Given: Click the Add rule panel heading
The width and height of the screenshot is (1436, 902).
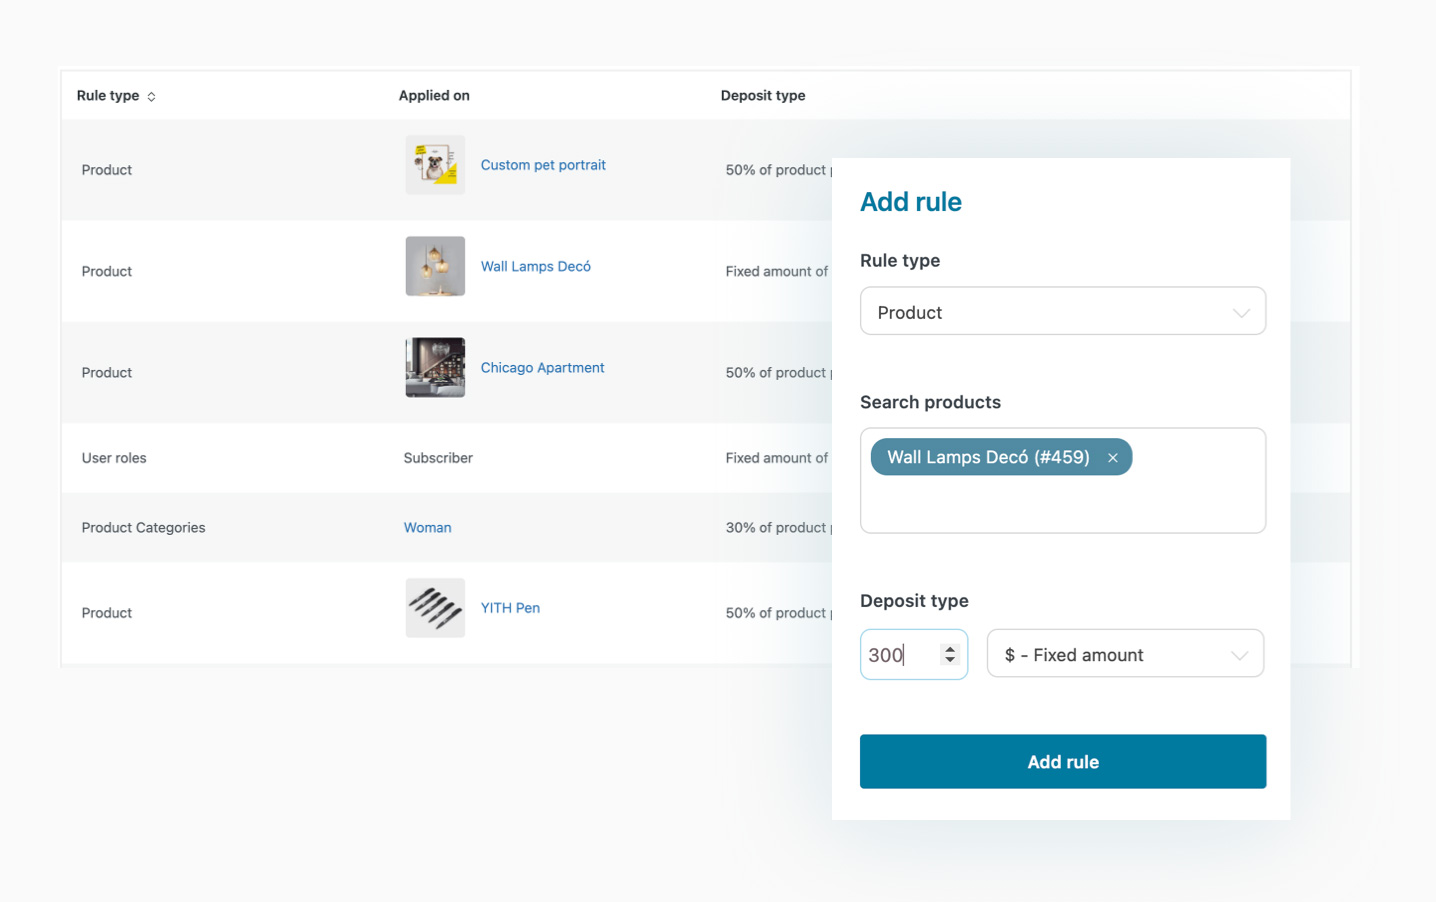Looking at the screenshot, I should (x=911, y=202).
